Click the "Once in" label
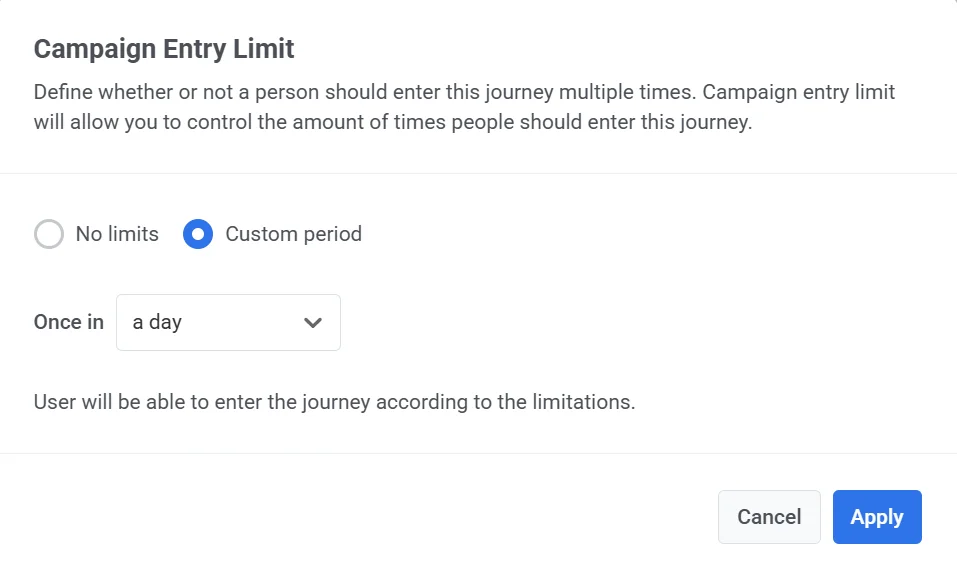Image resolution: width=957 pixels, height=574 pixels. point(69,322)
